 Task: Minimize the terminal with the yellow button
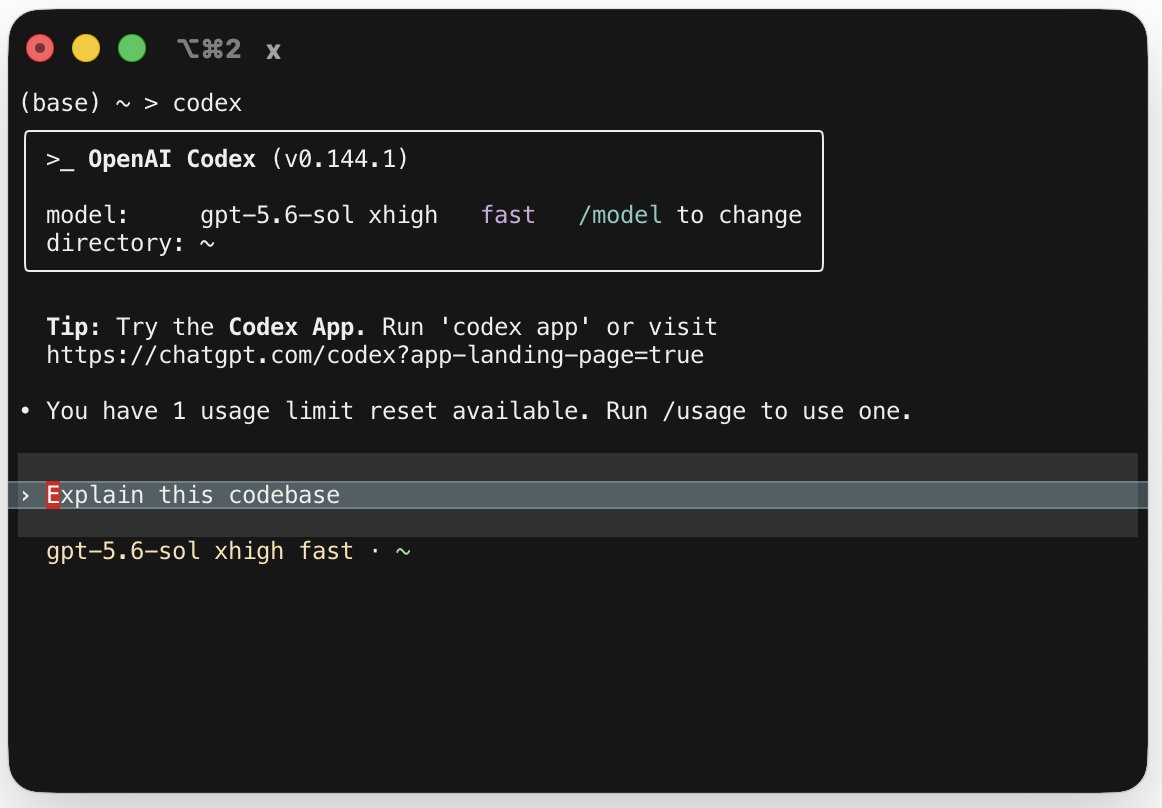86,49
